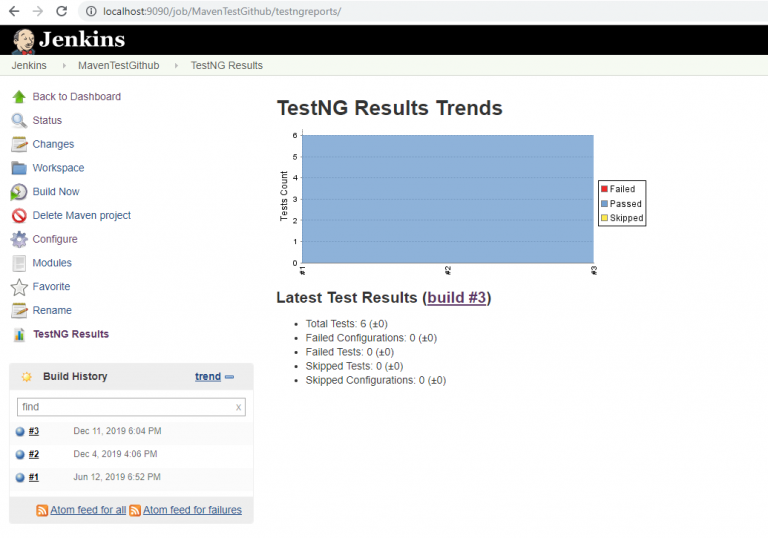The image size is (768, 538).
Task: Click the sun weather icon in Build History
Action: (x=26, y=376)
